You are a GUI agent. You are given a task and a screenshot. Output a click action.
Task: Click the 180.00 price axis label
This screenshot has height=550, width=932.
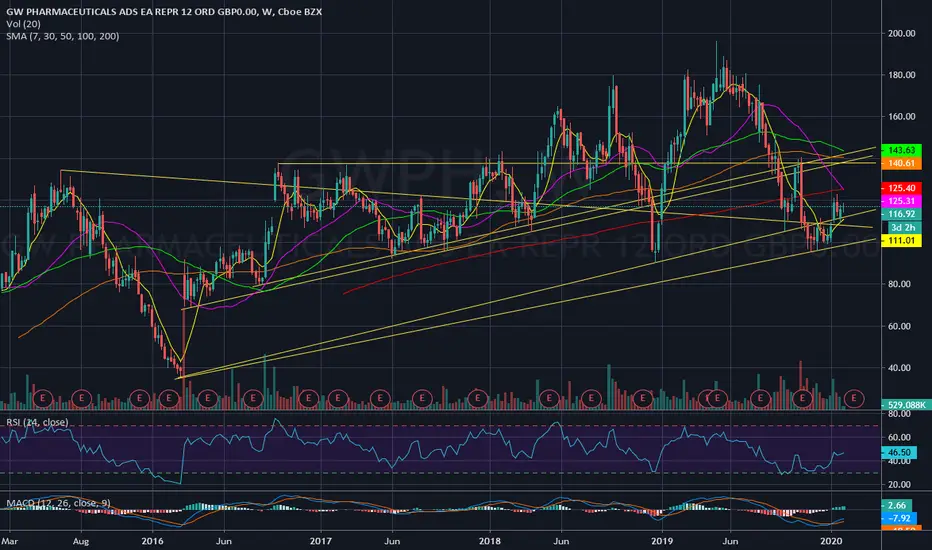901,75
